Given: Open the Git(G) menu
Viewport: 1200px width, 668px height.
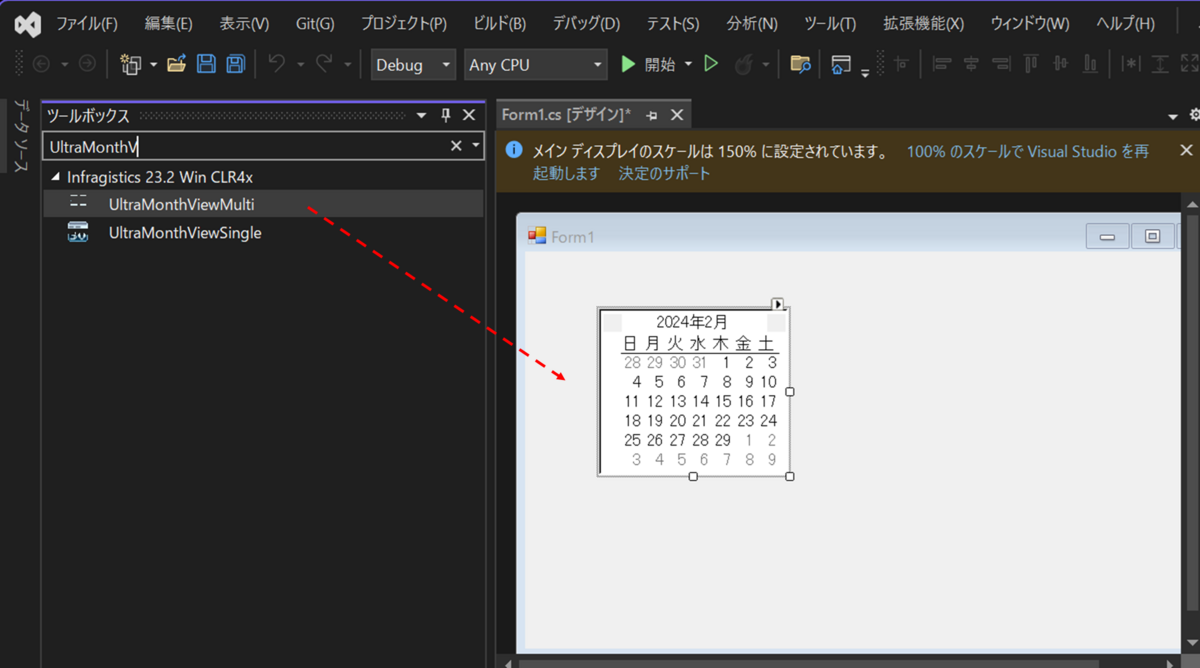Looking at the screenshot, I should click(315, 24).
